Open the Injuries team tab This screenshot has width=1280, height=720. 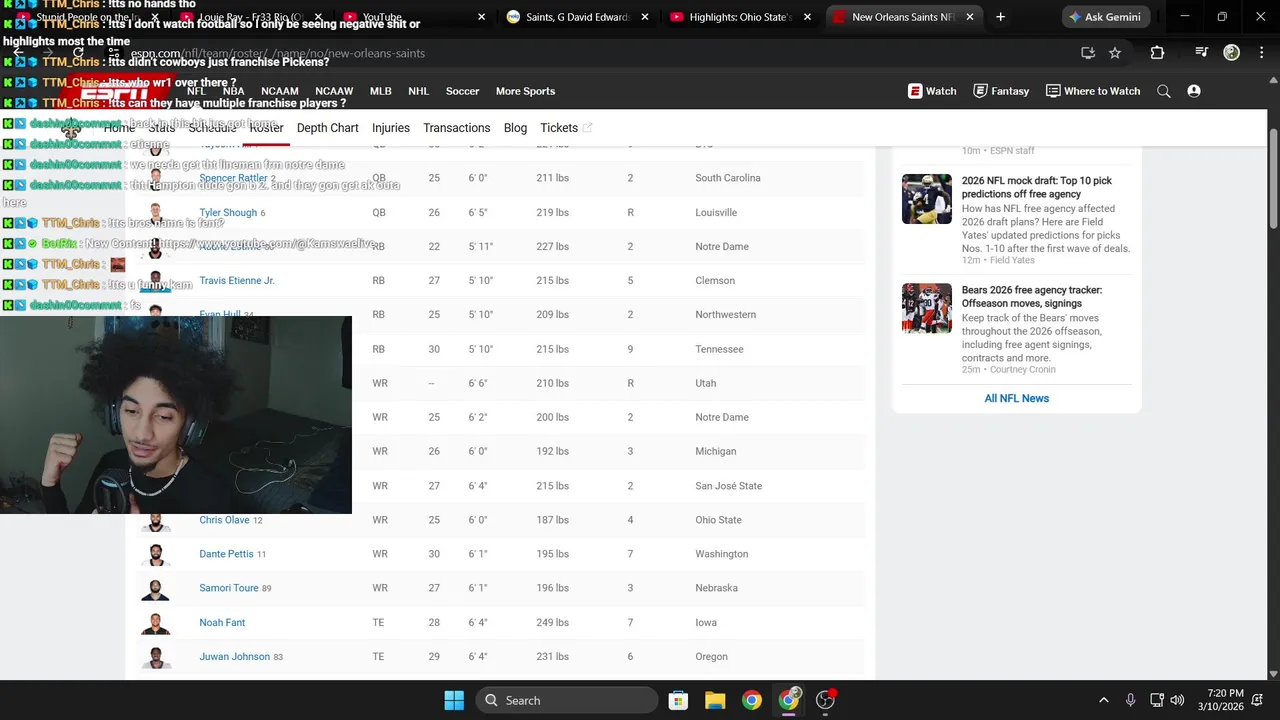coord(391,128)
